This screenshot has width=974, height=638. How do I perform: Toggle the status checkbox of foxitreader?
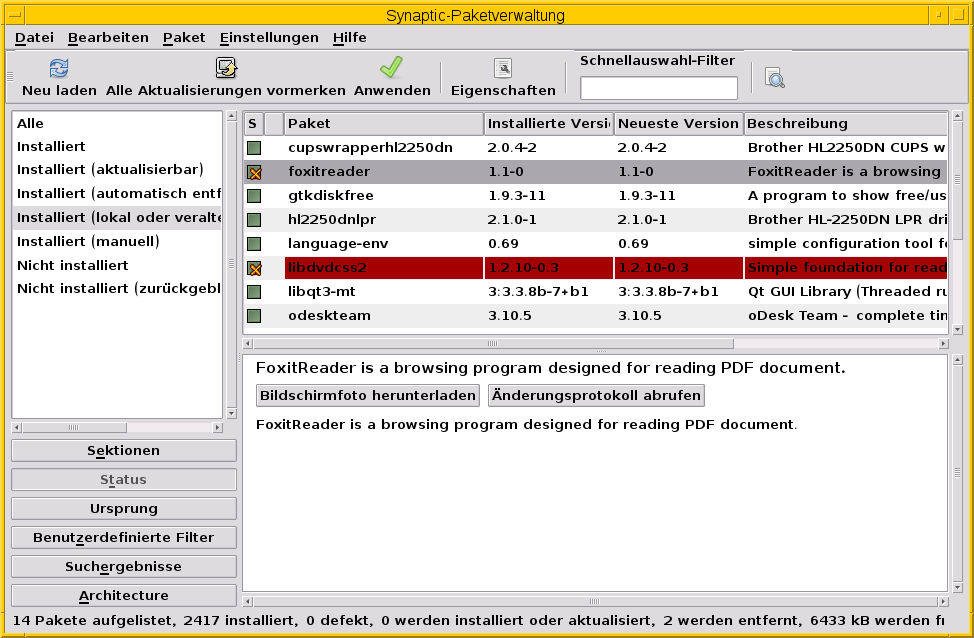click(253, 171)
